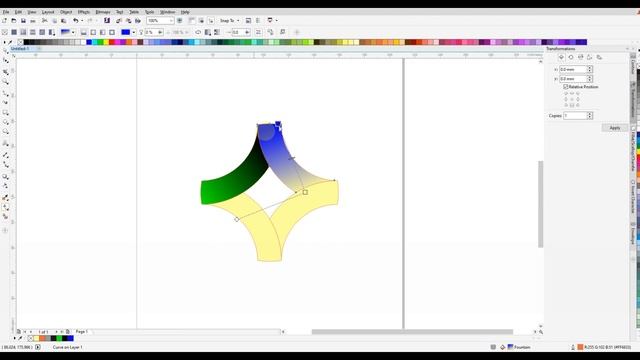Click the Print icon
640x360 pixels.
[33, 20]
